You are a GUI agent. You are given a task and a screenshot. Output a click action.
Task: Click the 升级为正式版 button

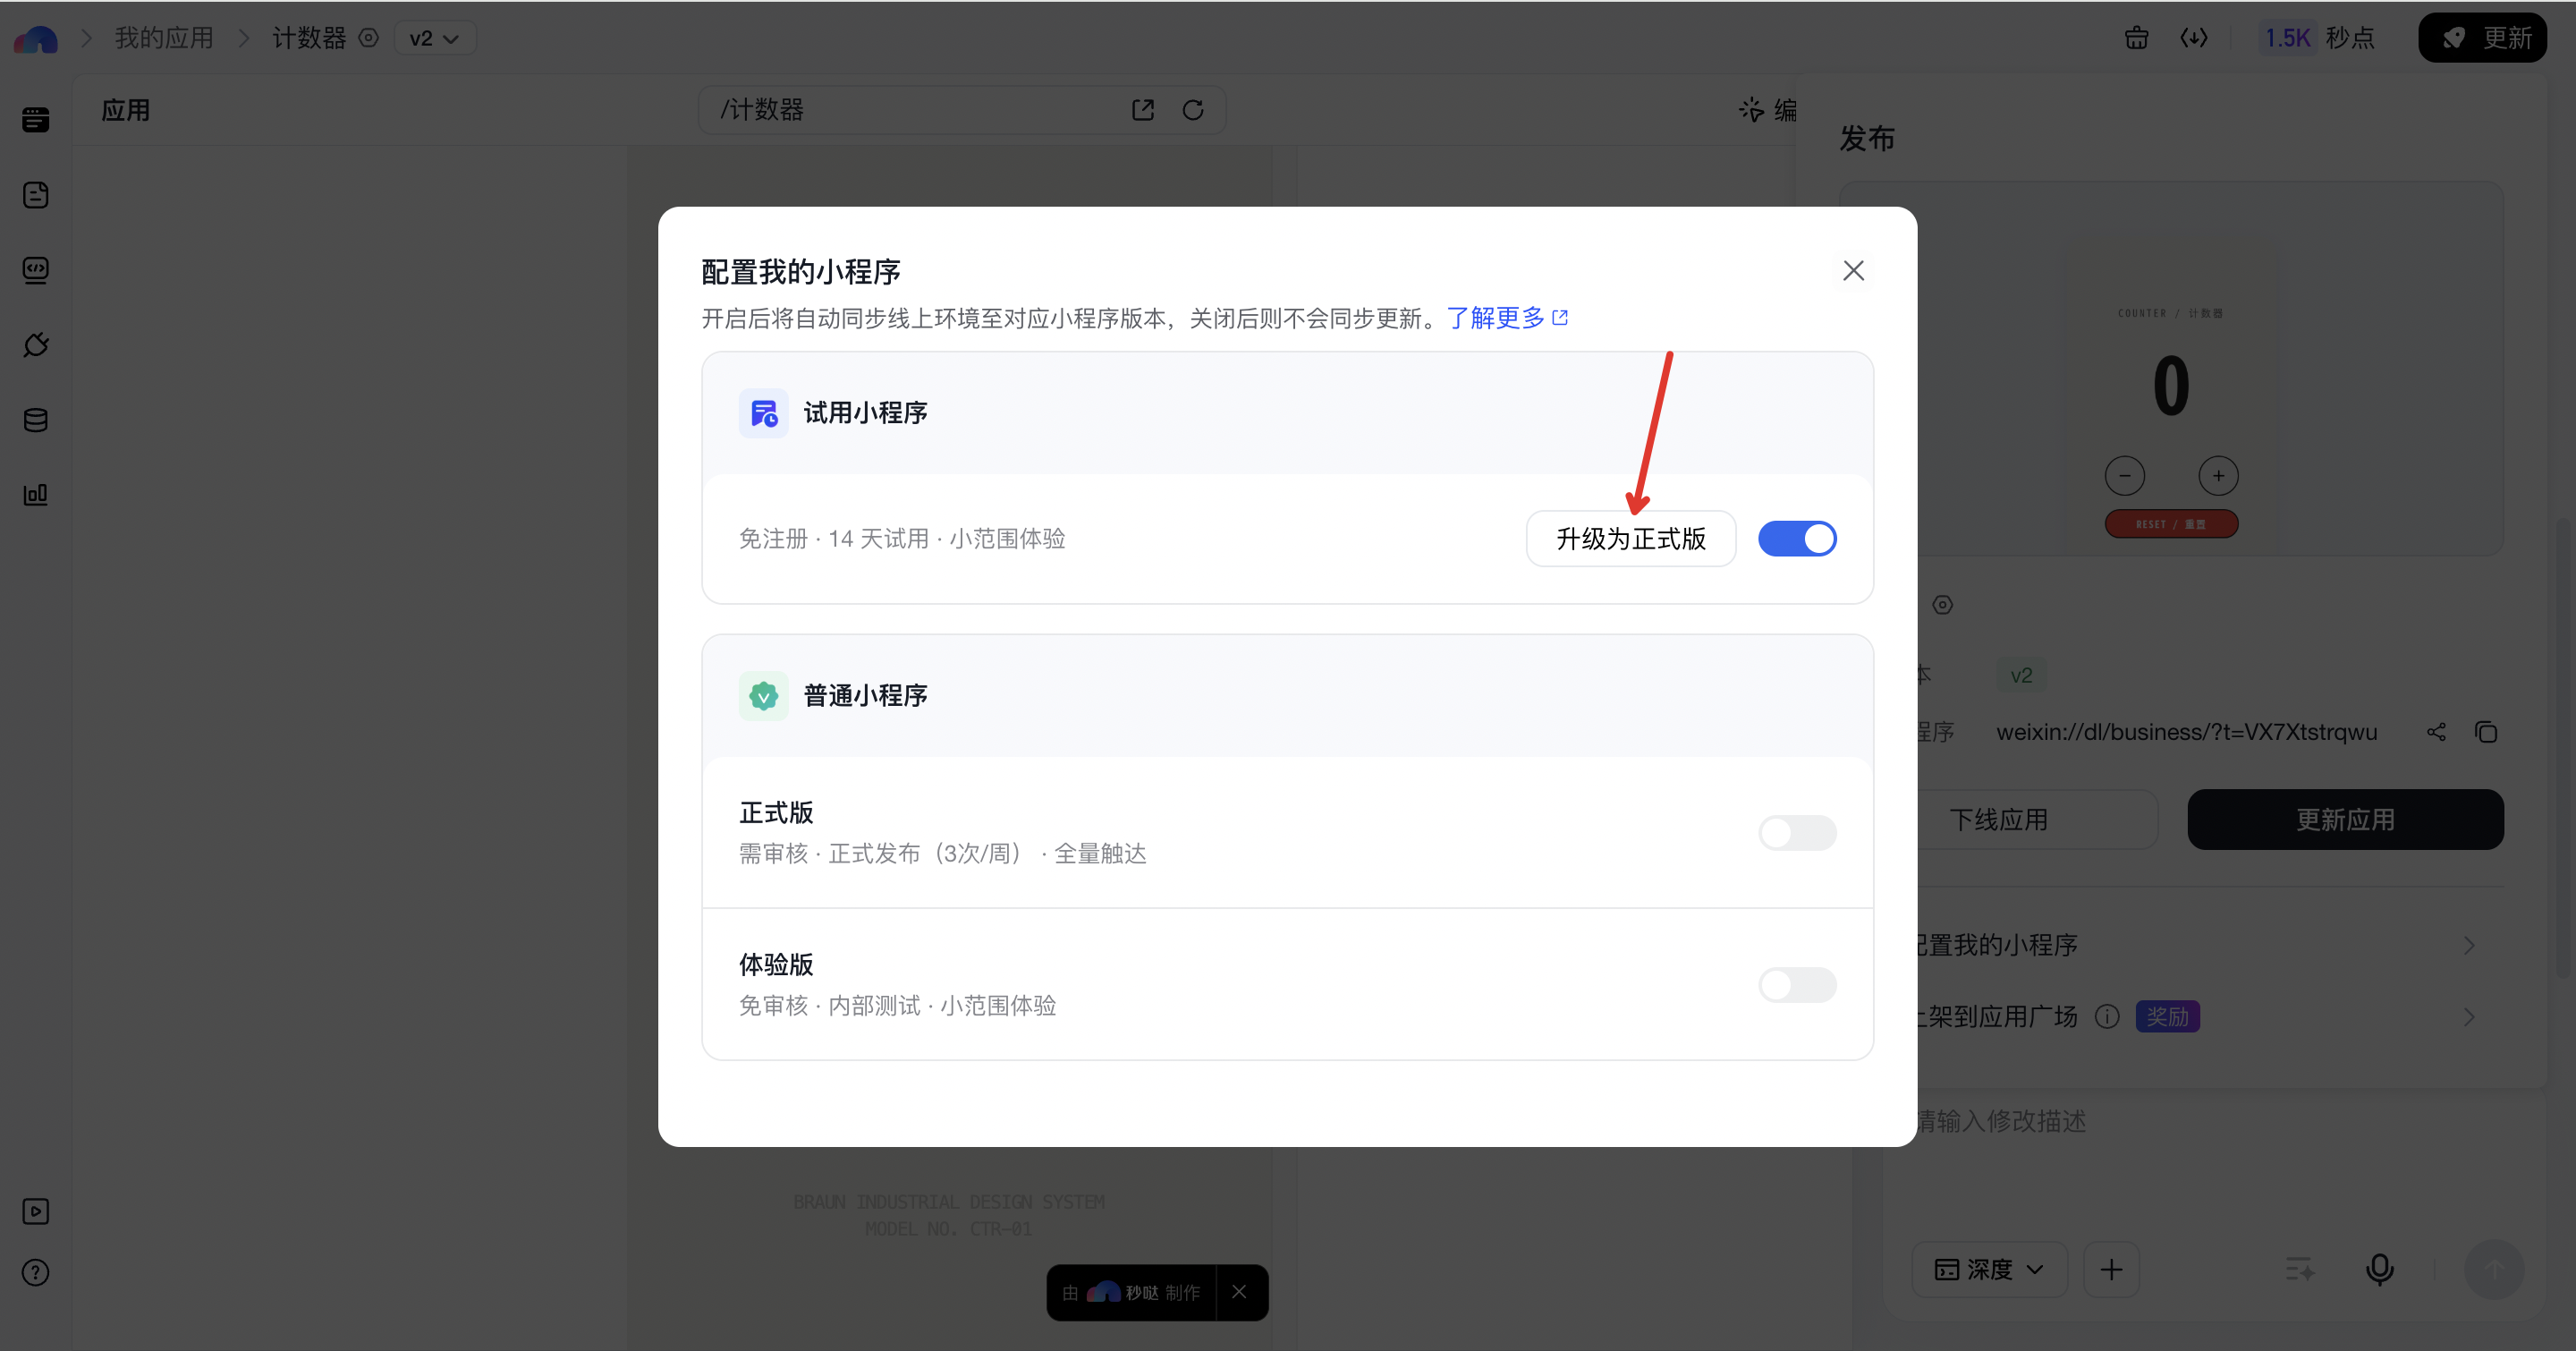coord(1631,539)
